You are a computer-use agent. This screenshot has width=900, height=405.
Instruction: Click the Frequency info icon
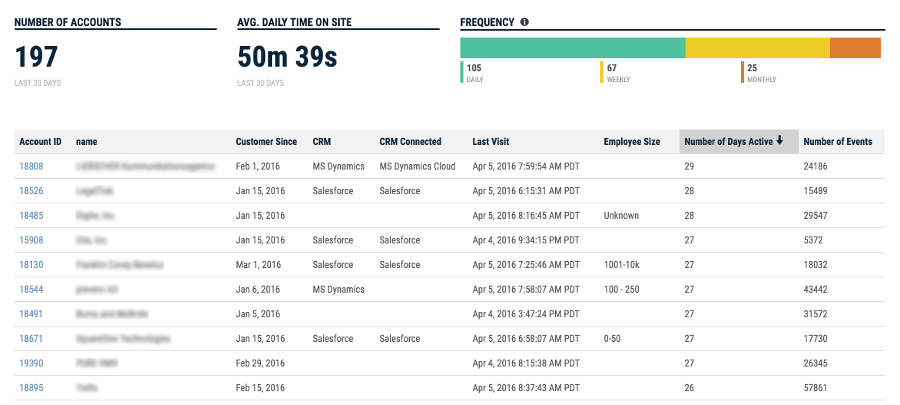click(524, 22)
